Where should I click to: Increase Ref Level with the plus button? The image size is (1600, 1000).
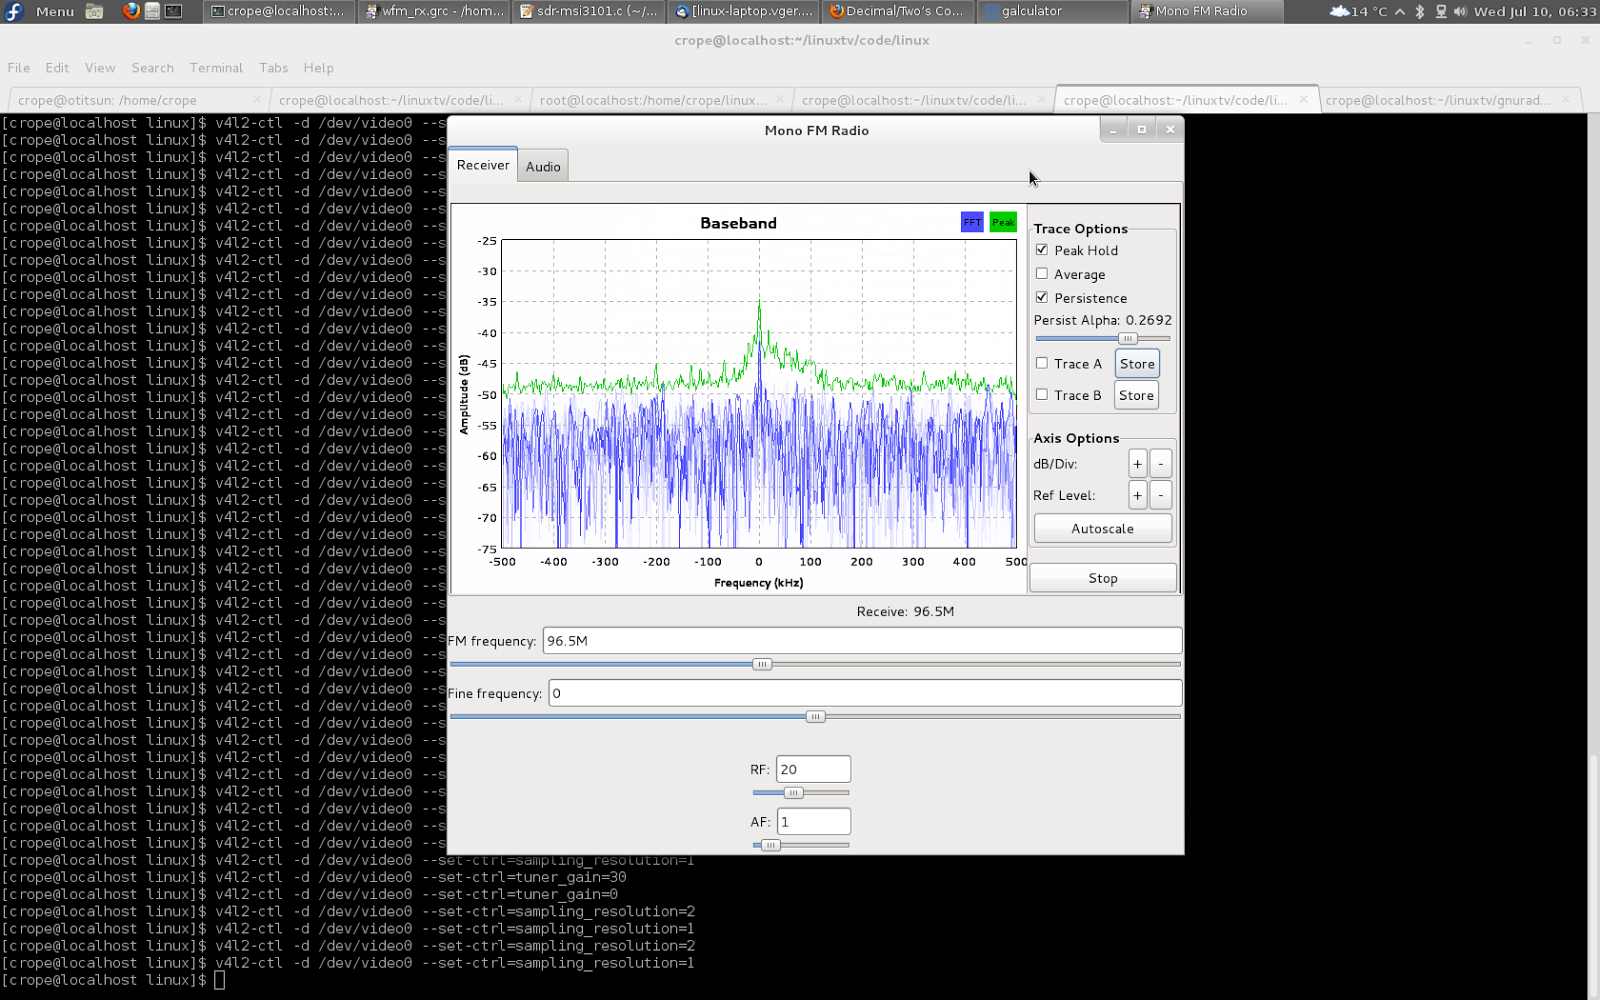1137,495
